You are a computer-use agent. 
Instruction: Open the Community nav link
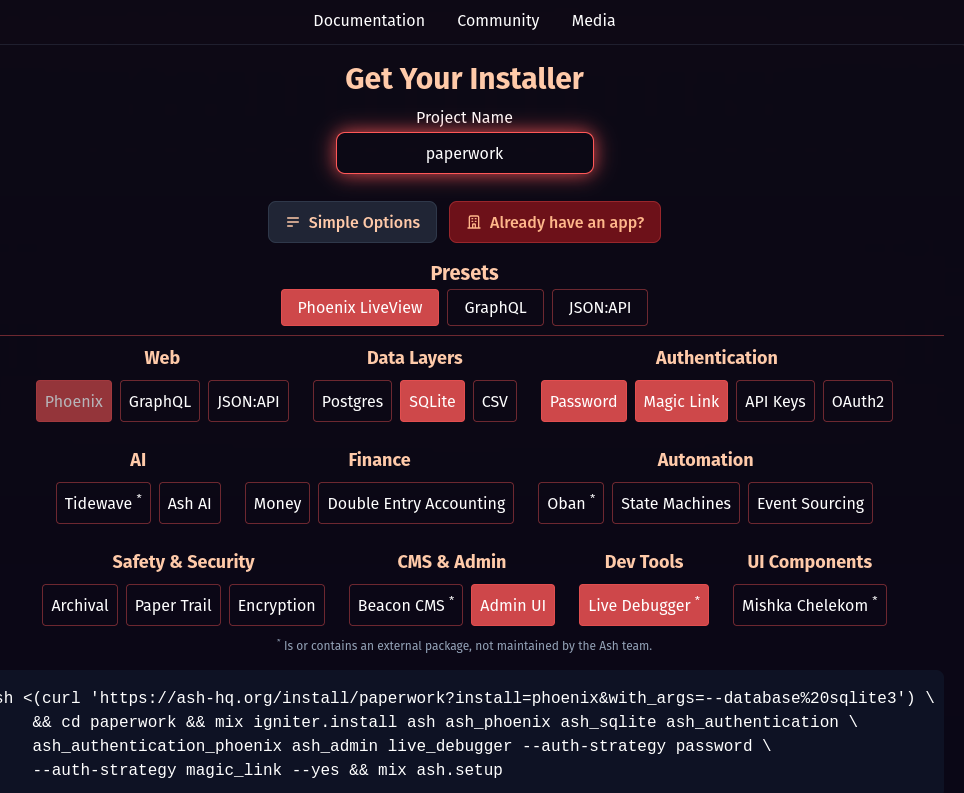point(498,21)
